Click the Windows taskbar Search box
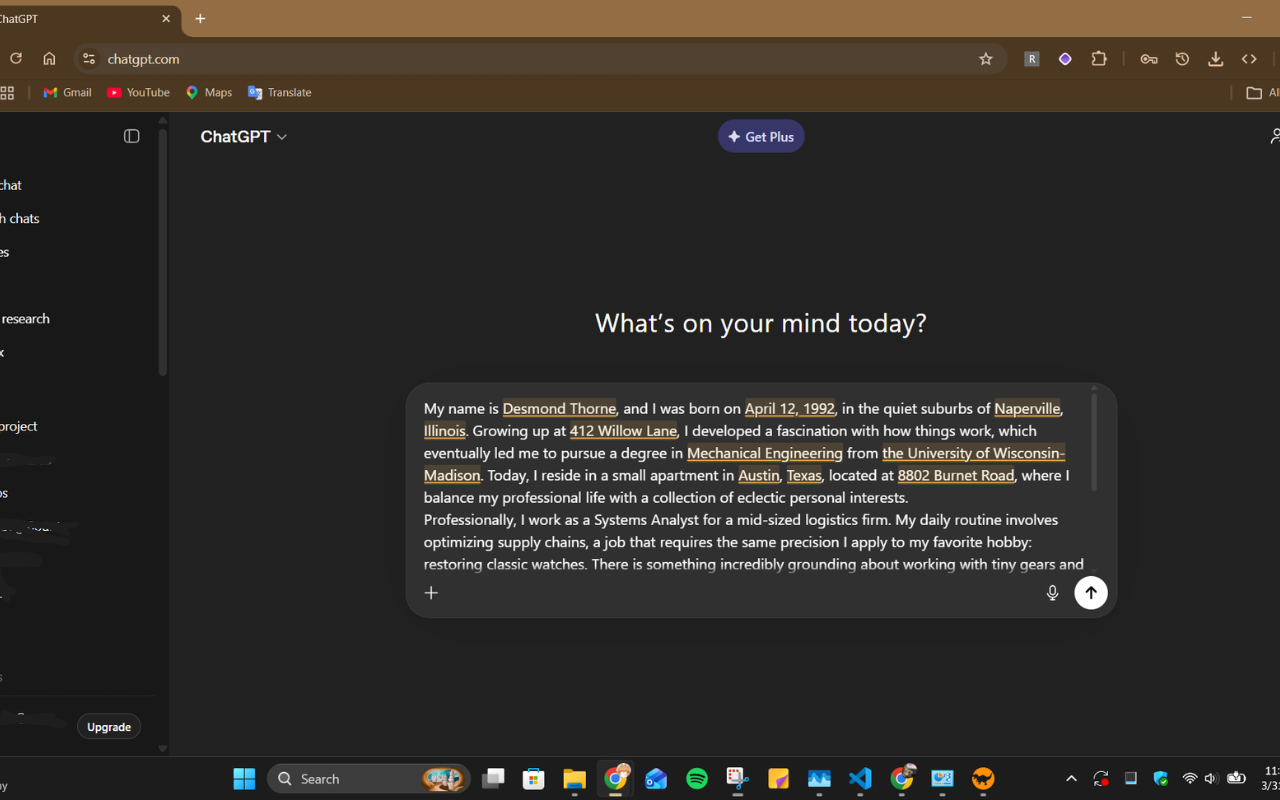This screenshot has width=1280, height=800. click(368, 779)
